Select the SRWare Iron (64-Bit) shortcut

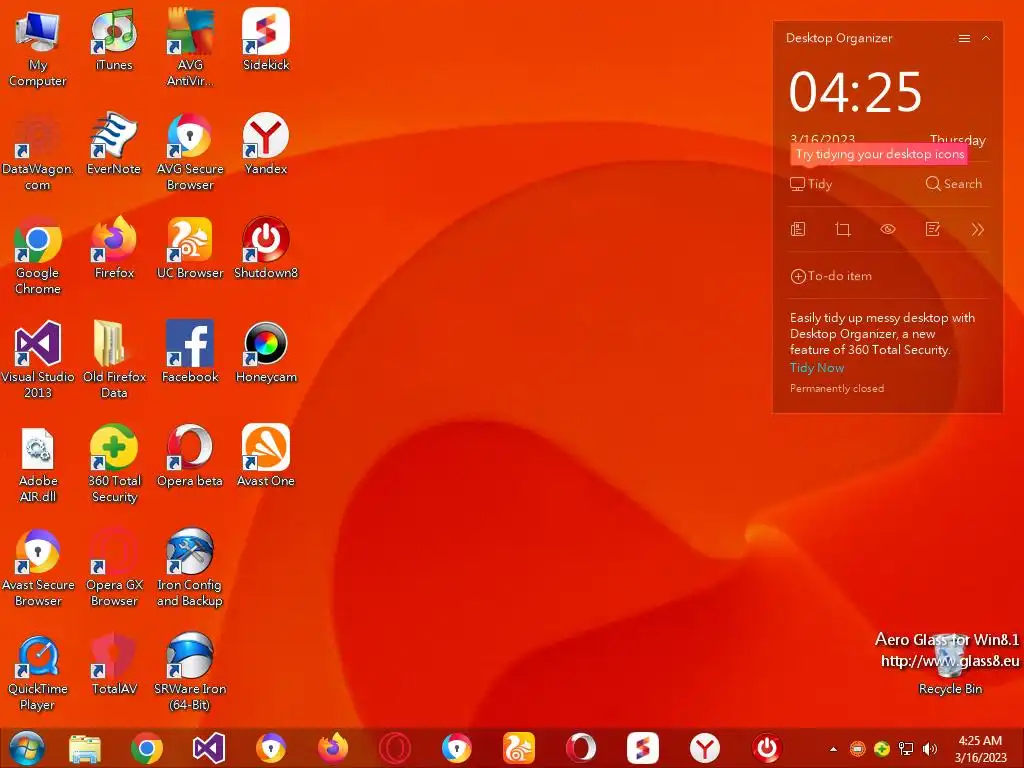pyautogui.click(x=189, y=672)
